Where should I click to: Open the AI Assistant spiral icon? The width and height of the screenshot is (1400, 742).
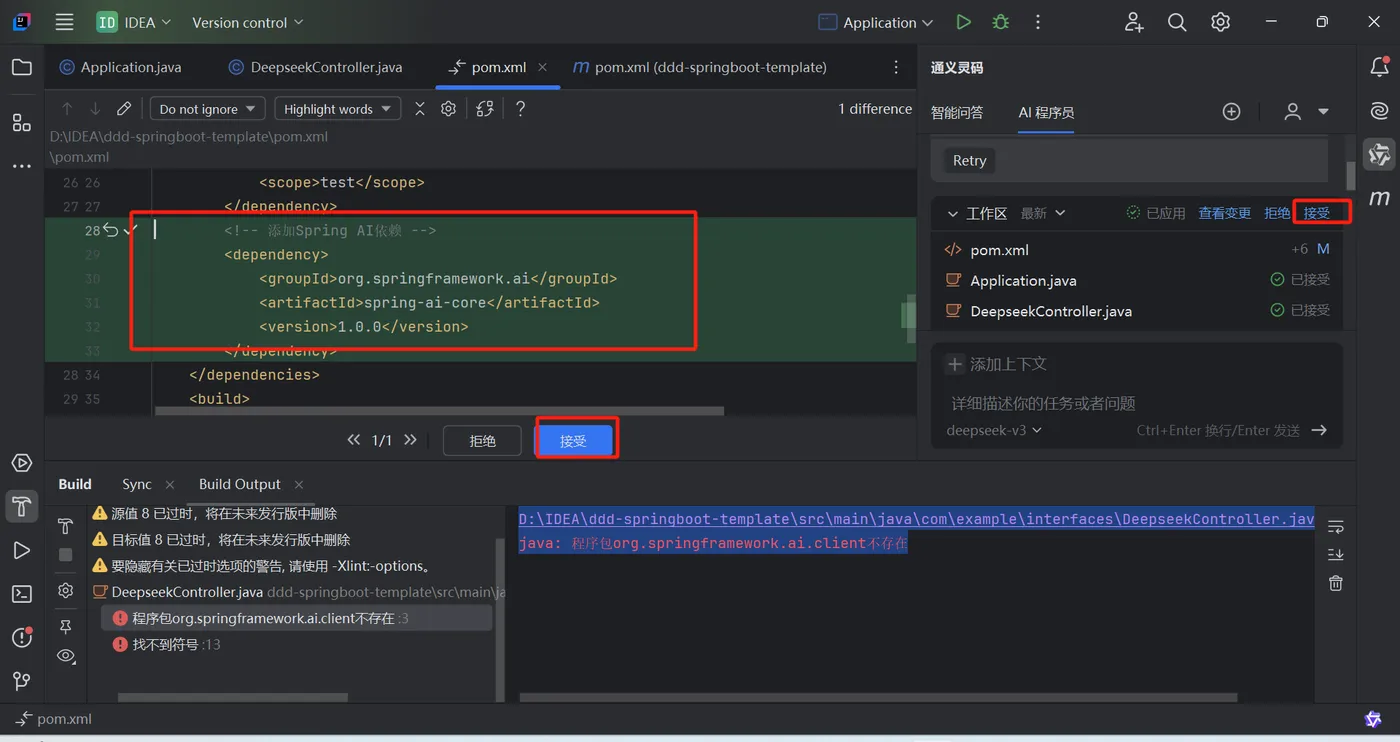(1379, 111)
